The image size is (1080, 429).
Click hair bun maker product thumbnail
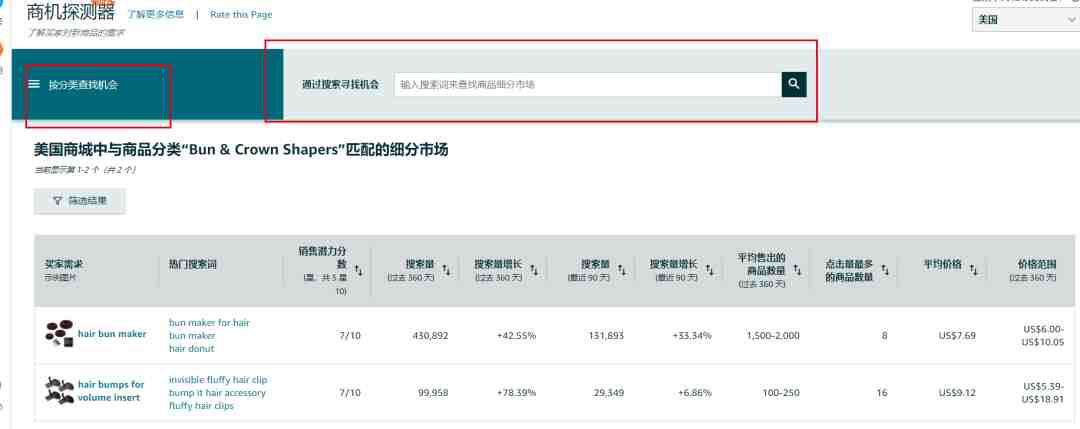click(60, 334)
